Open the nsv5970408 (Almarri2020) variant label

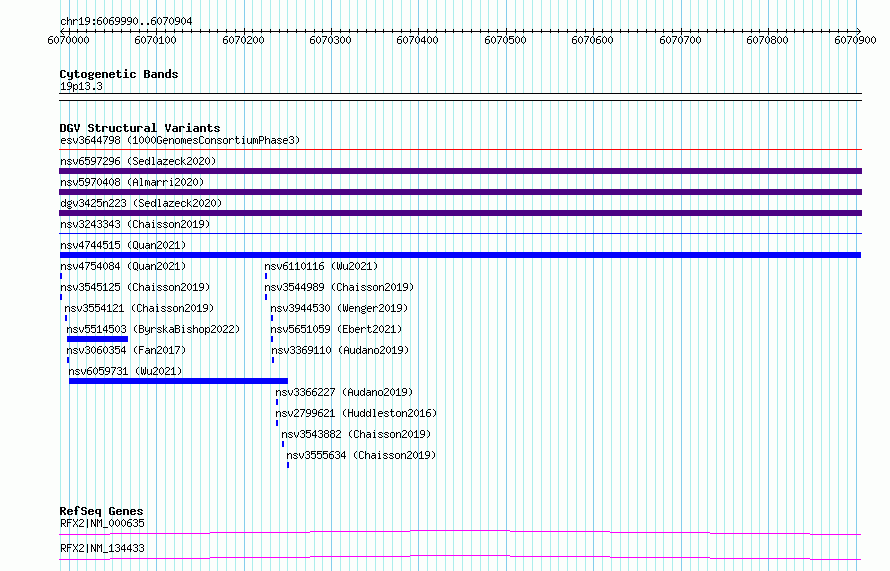tap(132, 182)
